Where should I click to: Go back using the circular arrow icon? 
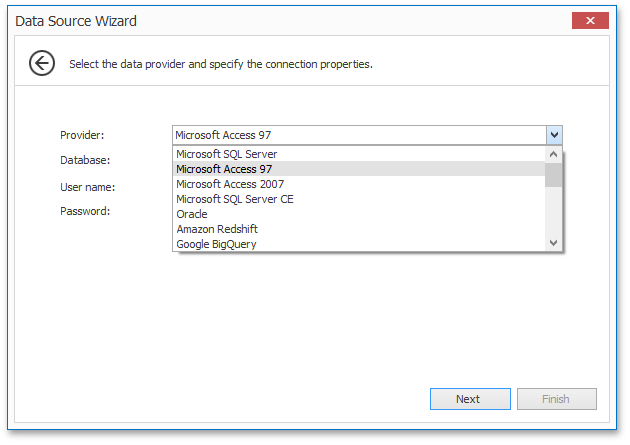42,63
